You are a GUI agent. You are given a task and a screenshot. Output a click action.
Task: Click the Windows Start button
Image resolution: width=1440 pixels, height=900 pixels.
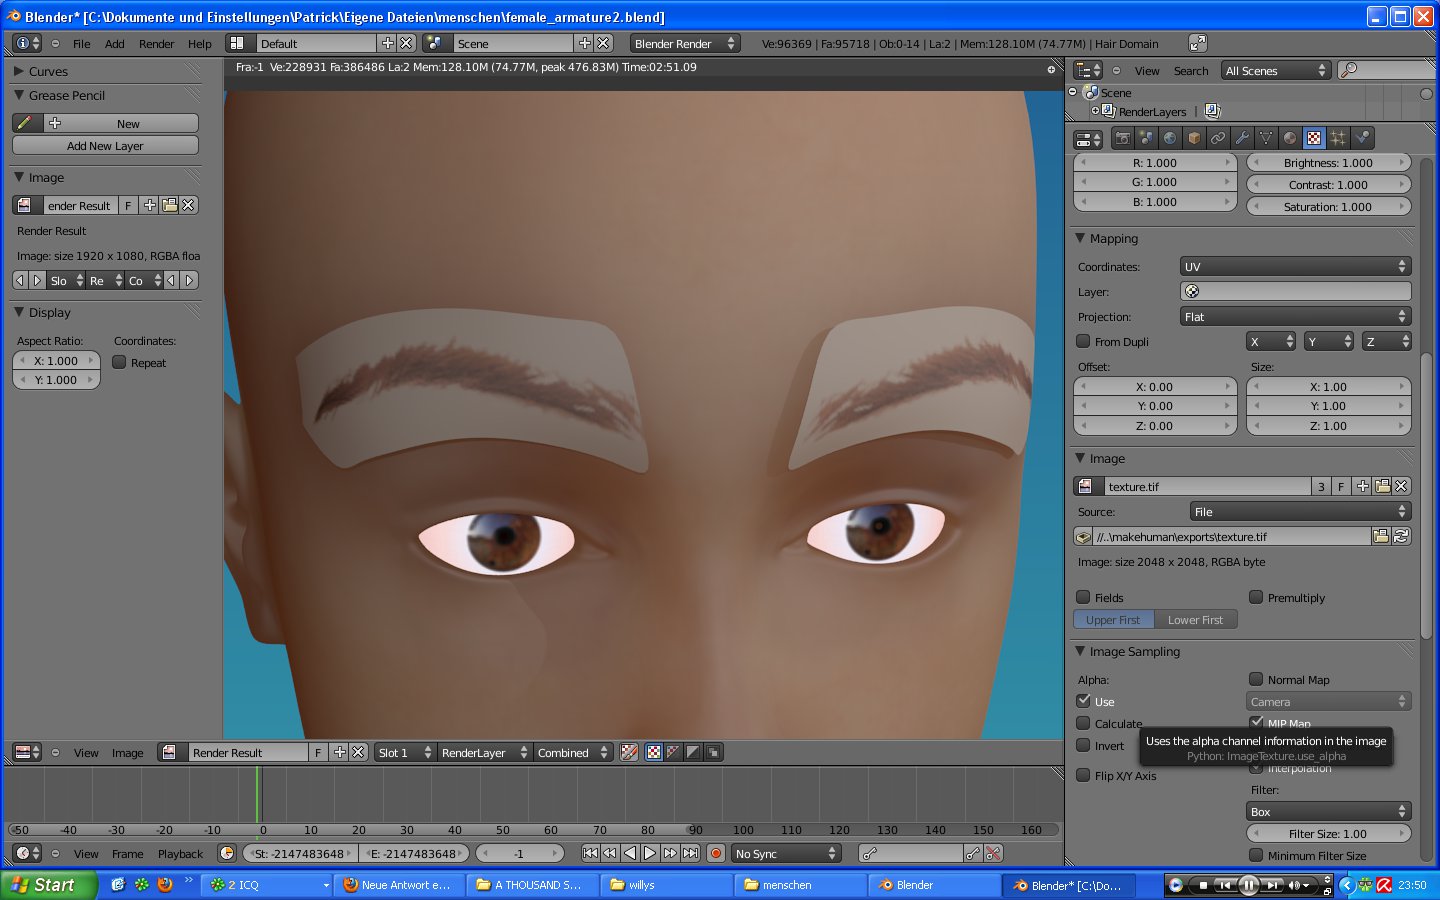[49, 885]
